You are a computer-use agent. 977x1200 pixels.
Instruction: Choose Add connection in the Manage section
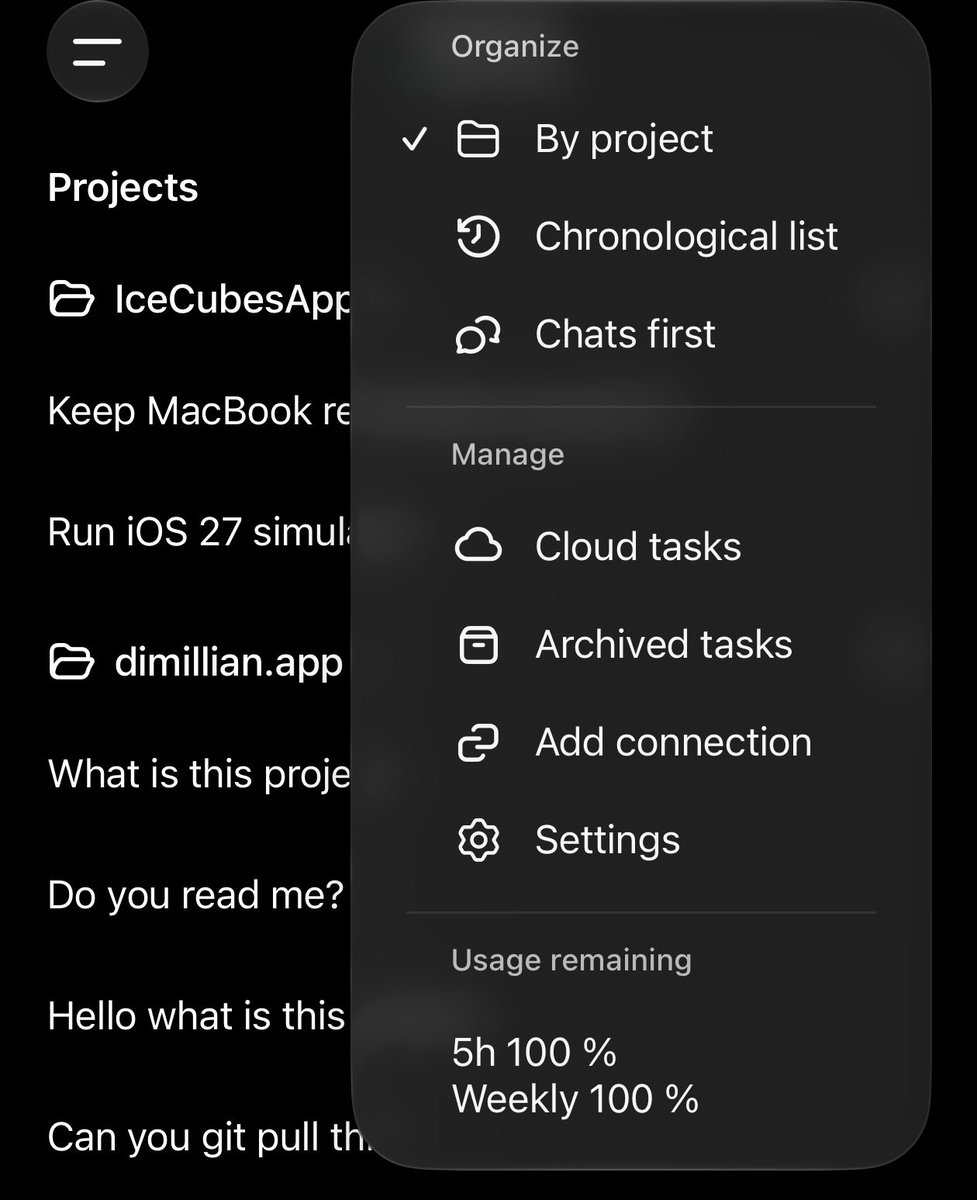click(x=640, y=743)
